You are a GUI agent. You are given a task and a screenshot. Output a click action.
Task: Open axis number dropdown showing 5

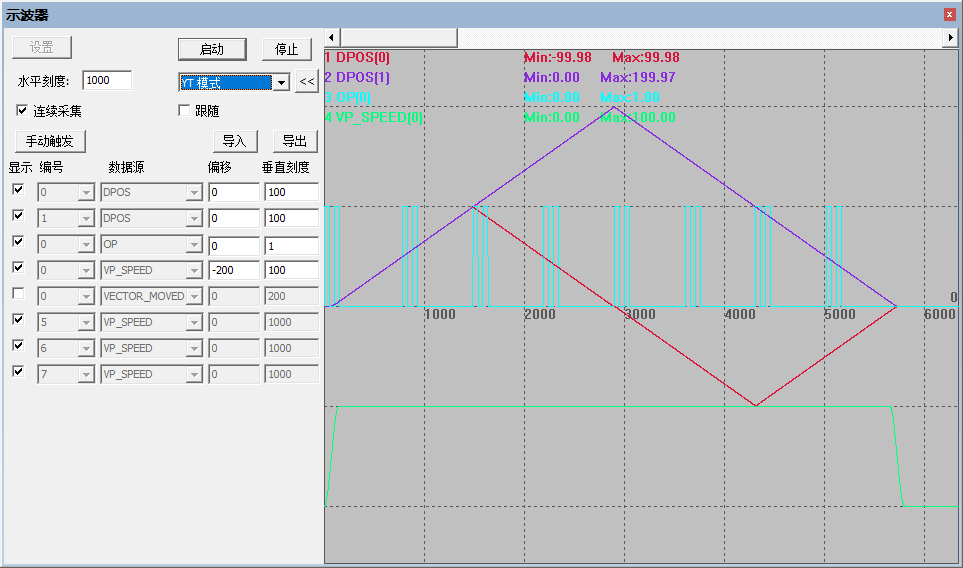pyautogui.click(x=86, y=322)
